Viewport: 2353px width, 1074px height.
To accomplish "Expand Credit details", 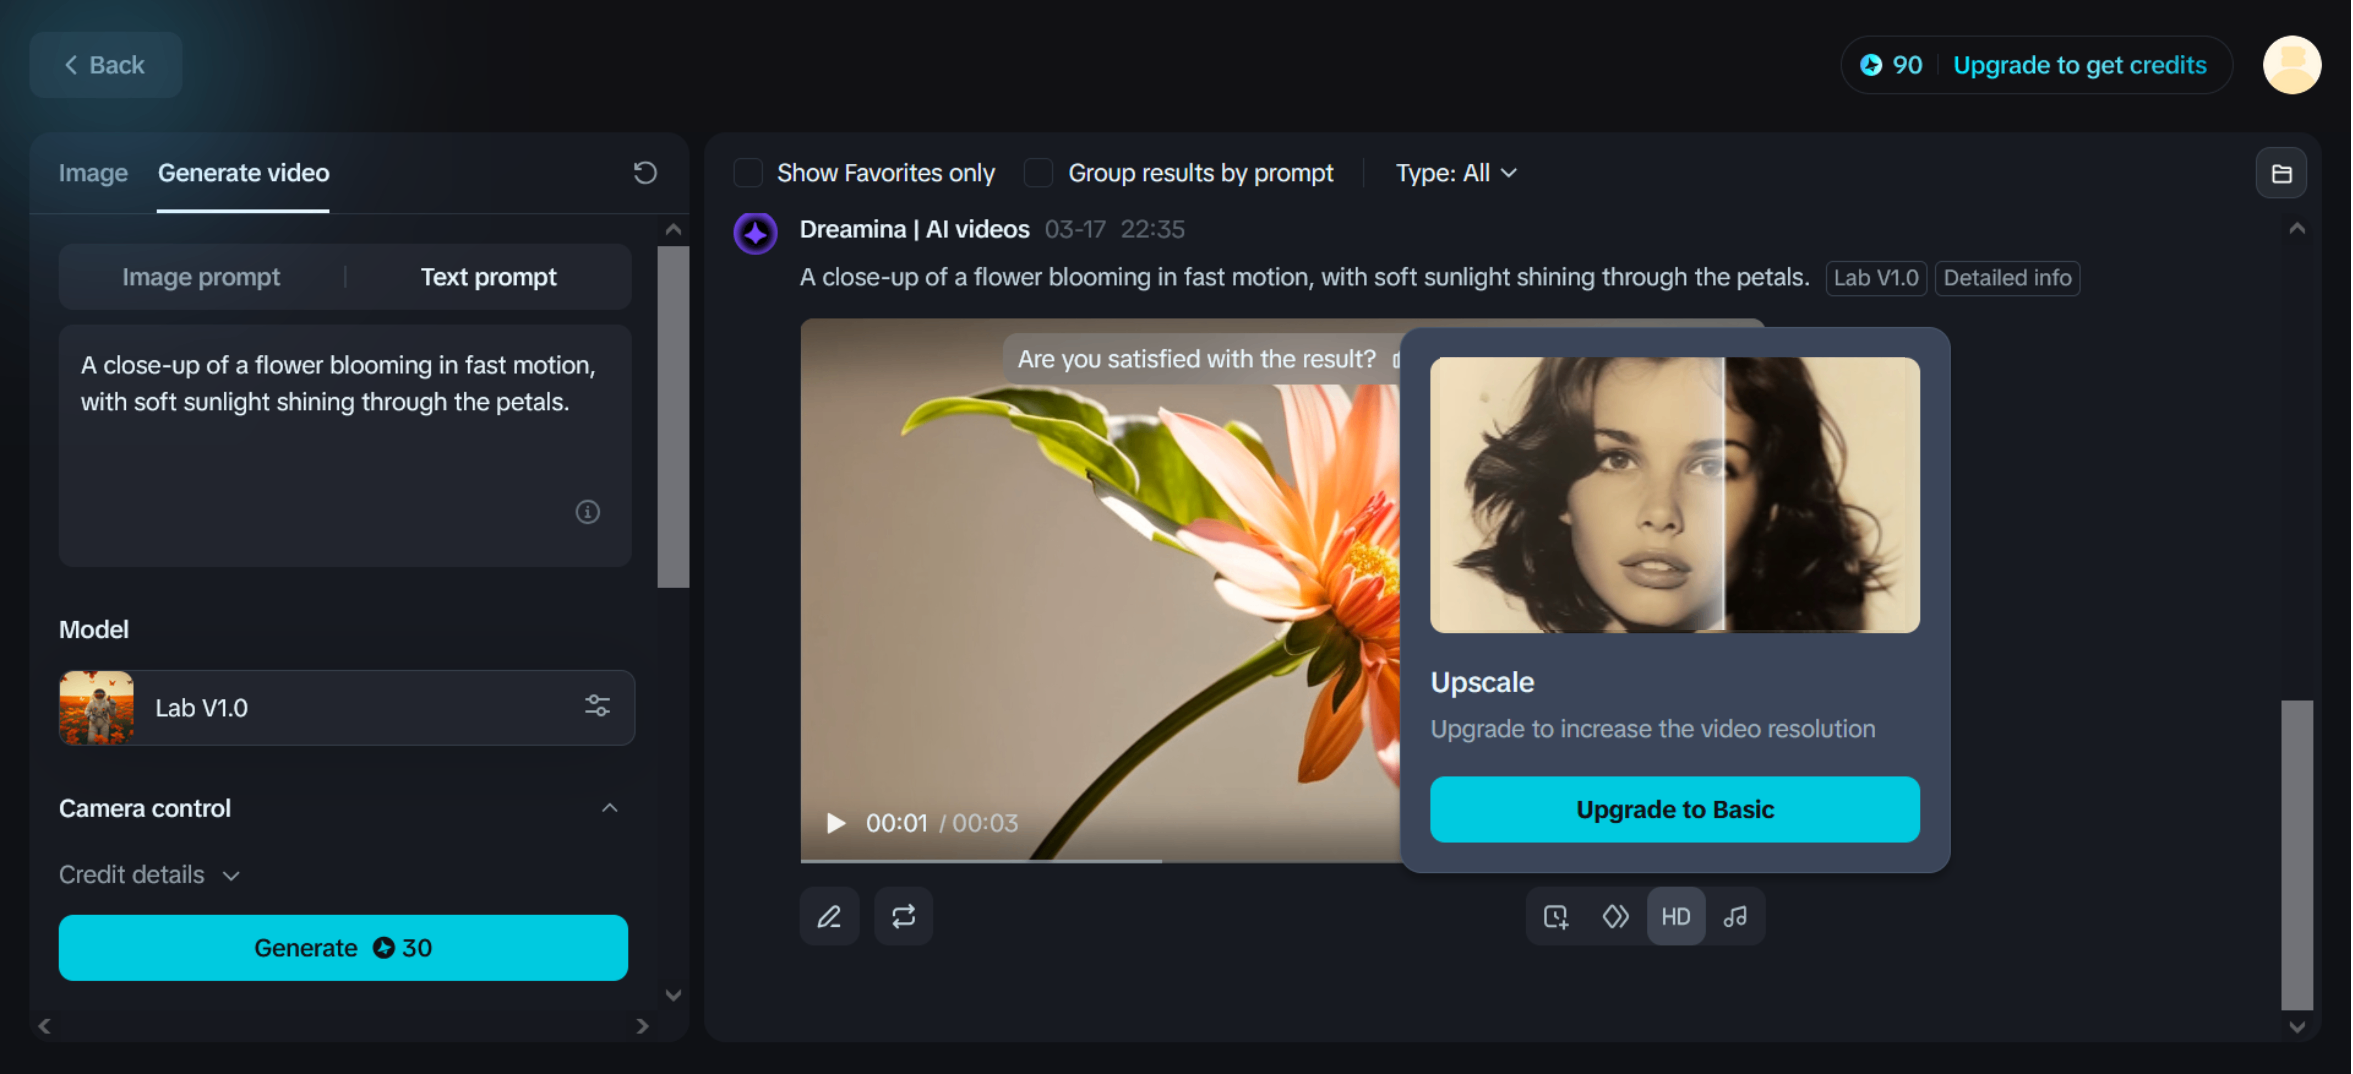I will coord(150,874).
